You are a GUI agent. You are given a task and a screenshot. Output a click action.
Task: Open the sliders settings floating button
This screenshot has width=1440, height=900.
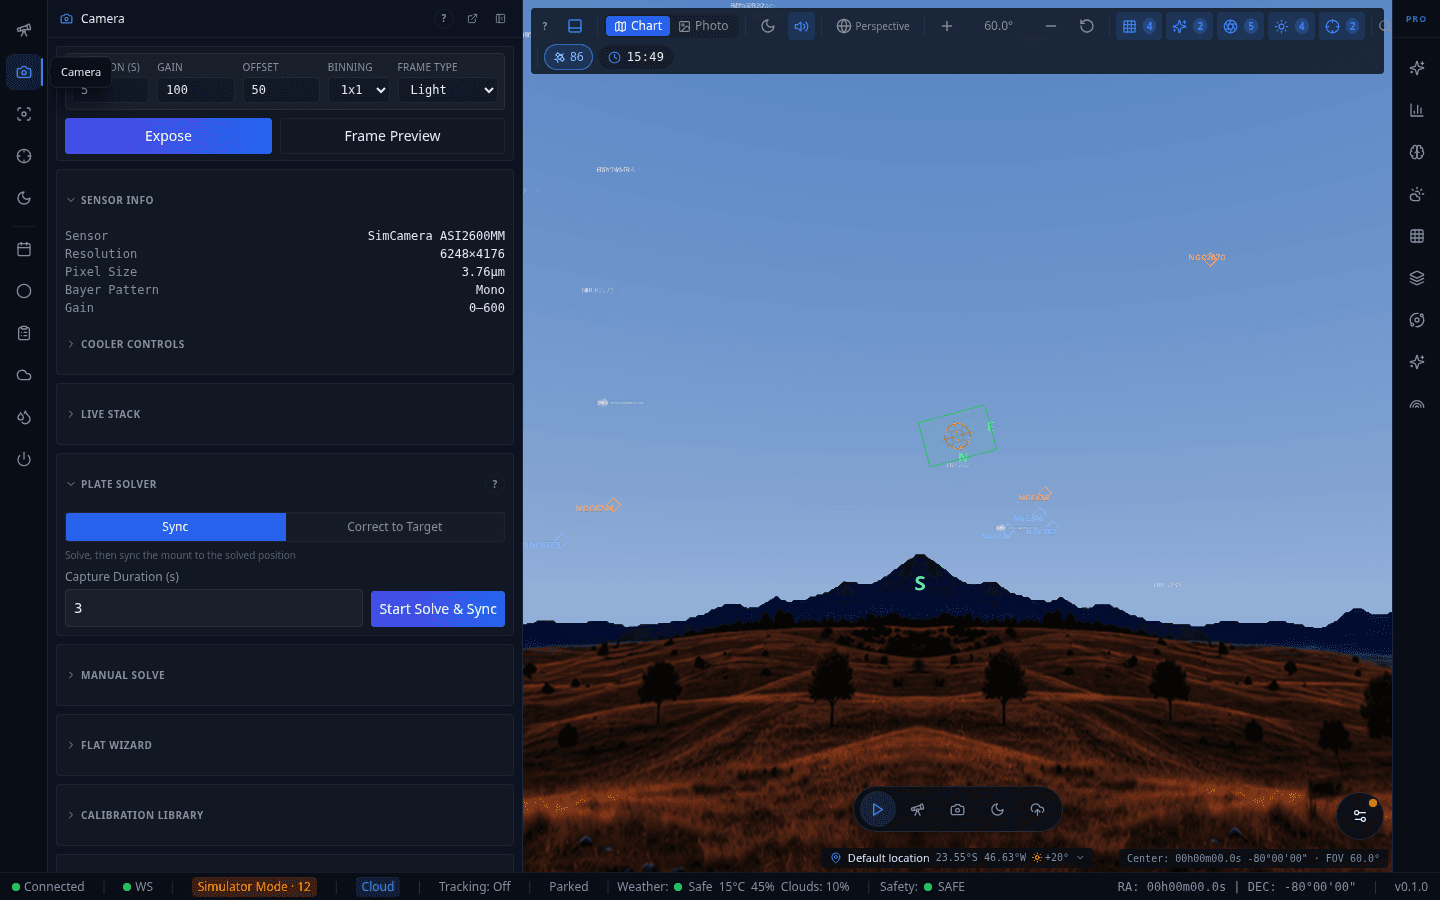pos(1360,816)
